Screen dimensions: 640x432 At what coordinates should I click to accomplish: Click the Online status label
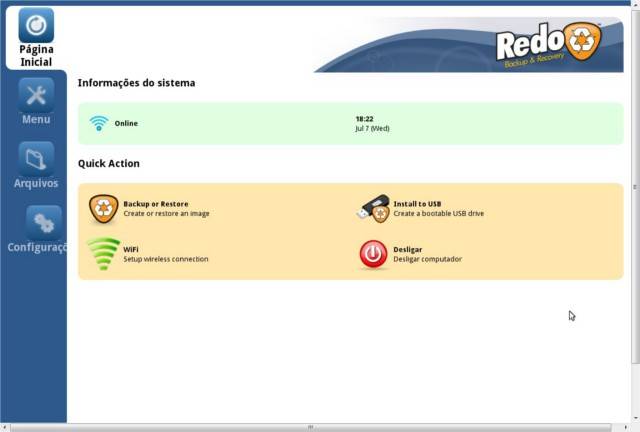point(126,123)
